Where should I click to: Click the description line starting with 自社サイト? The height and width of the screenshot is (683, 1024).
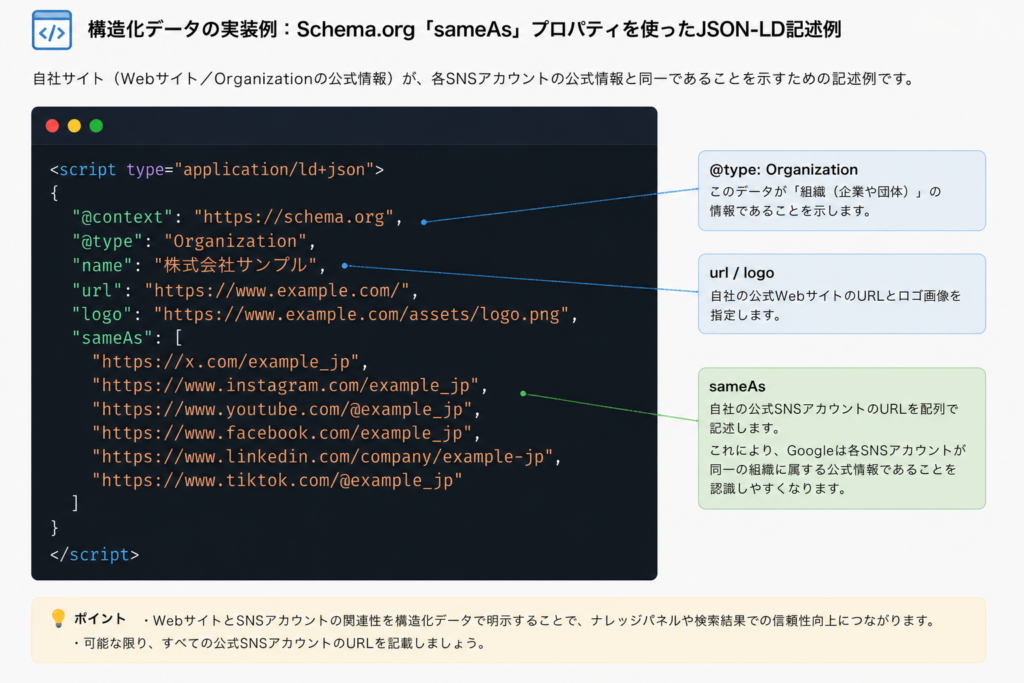(x=474, y=79)
